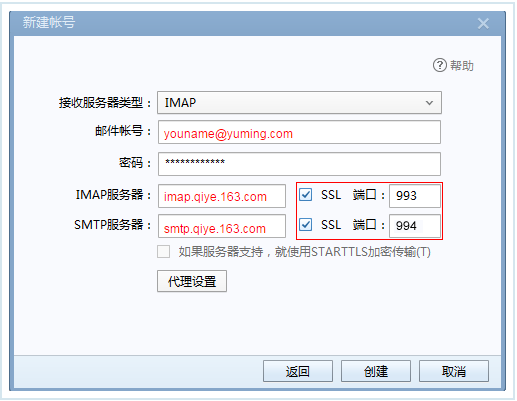Select the IMAP server type combo box

(299, 103)
